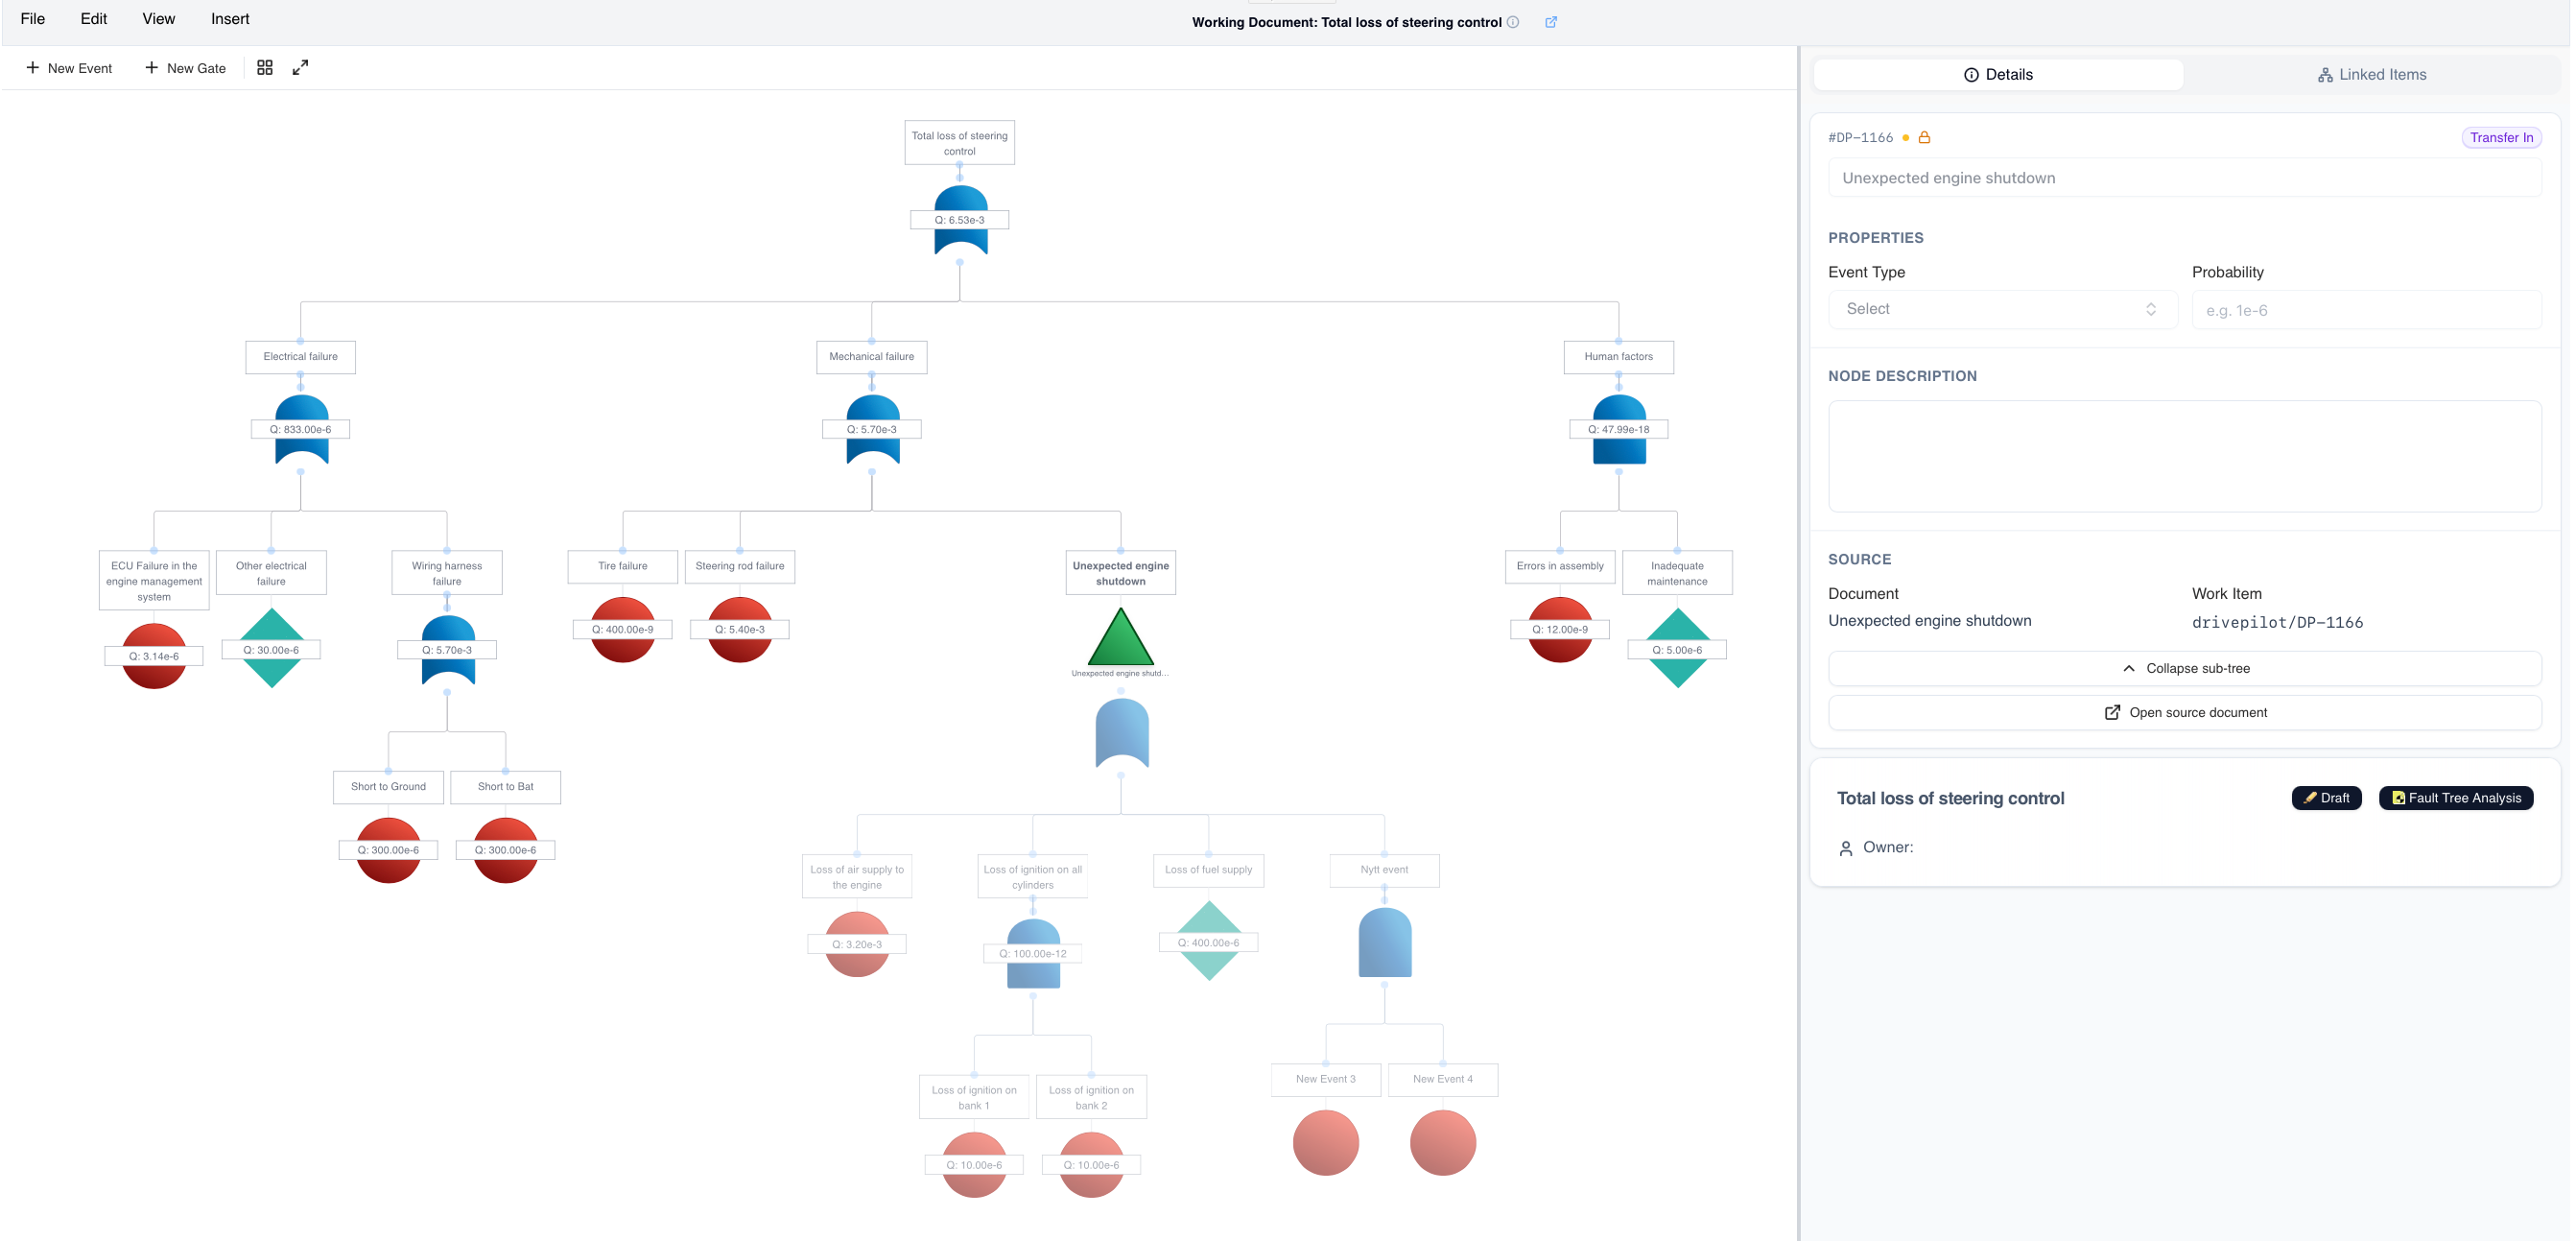Select the Human factors AND gate Q: 47.99e-18
This screenshot has width=2576, height=1241.
pos(1618,430)
